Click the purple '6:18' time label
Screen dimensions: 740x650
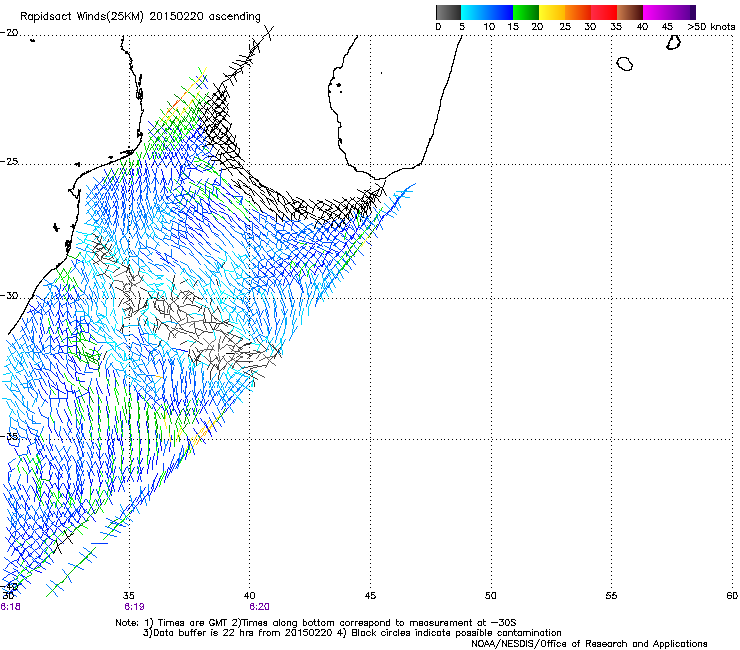click(x=10, y=607)
